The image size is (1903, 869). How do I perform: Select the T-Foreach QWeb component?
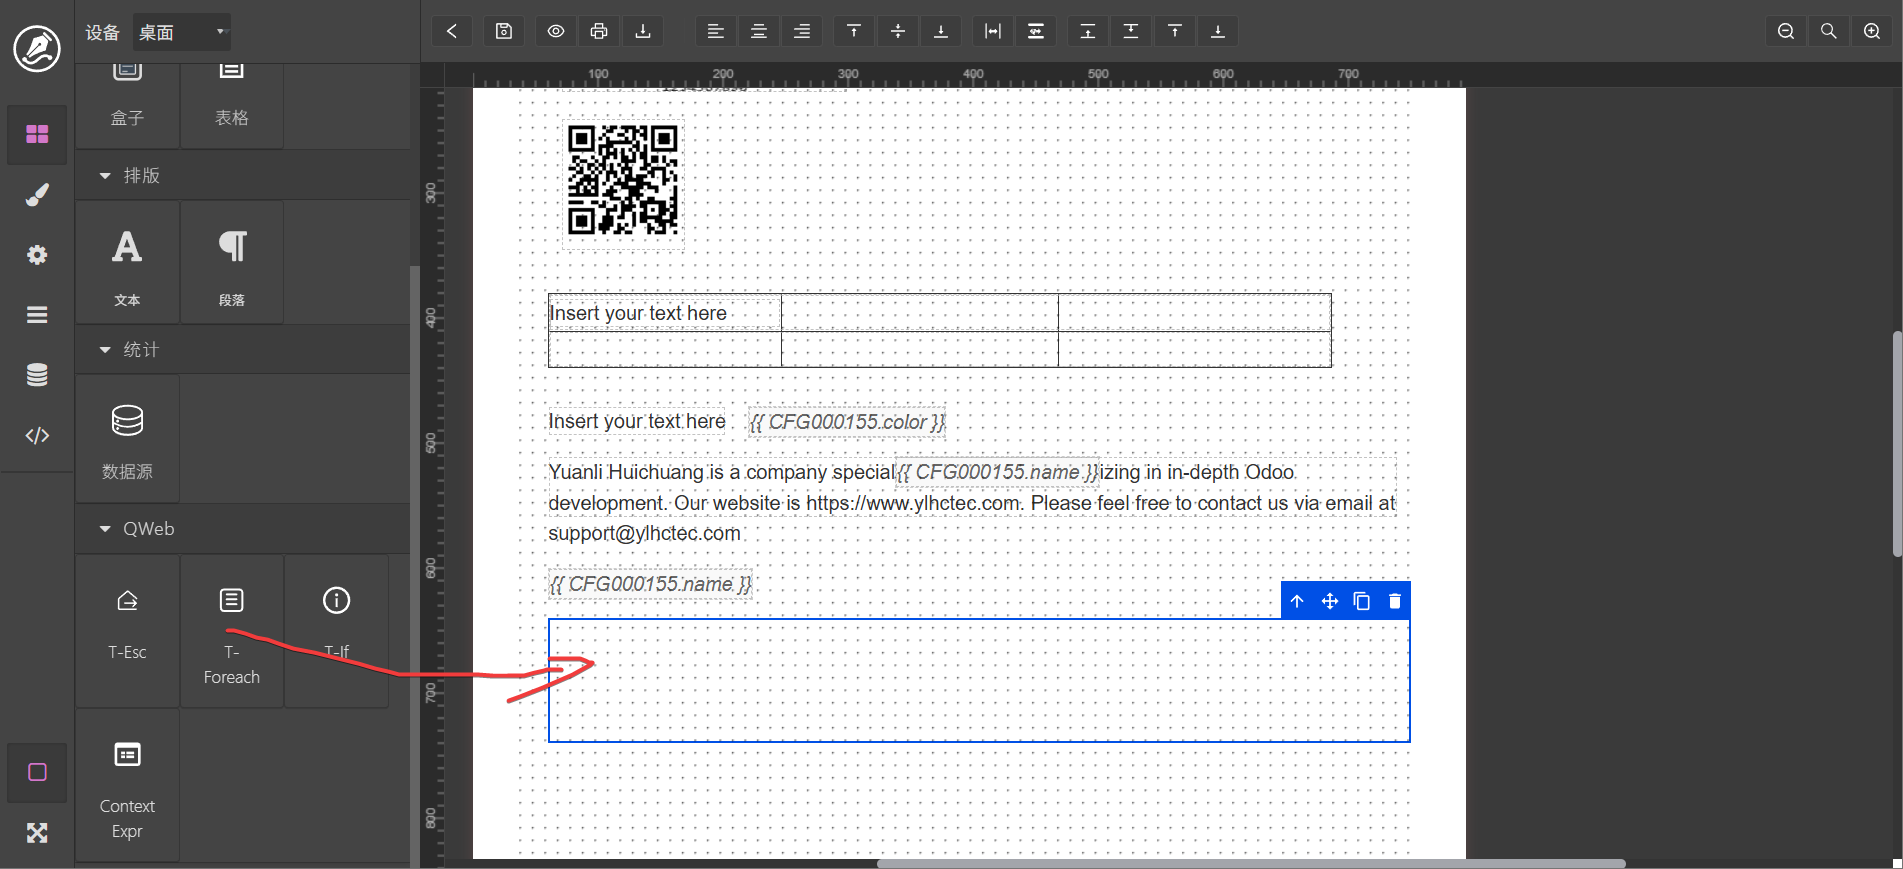231,631
